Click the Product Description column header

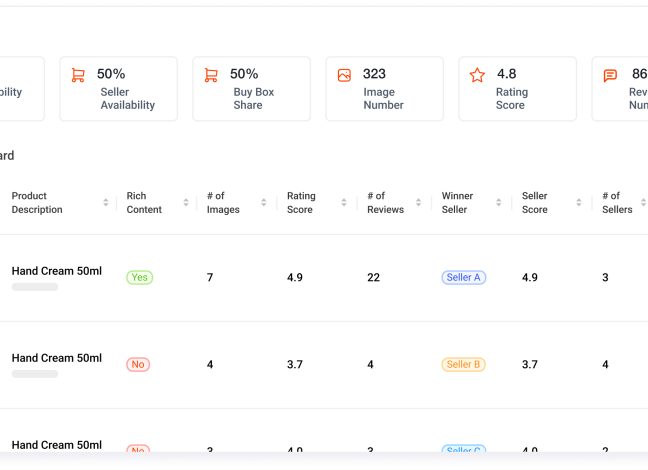click(37, 203)
